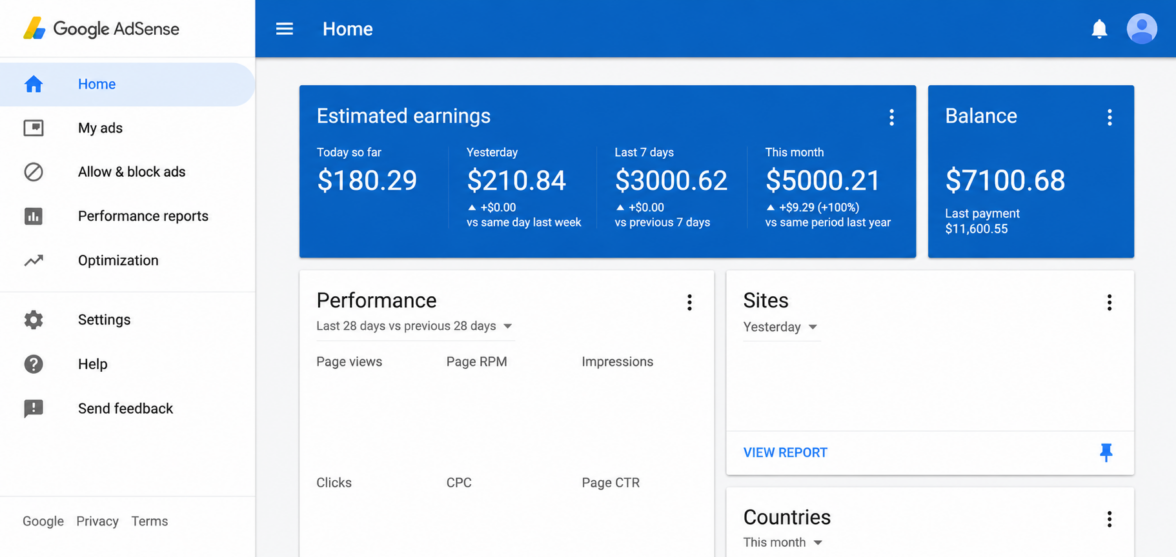
Task: Pin the Sites card
Action: click(1106, 452)
